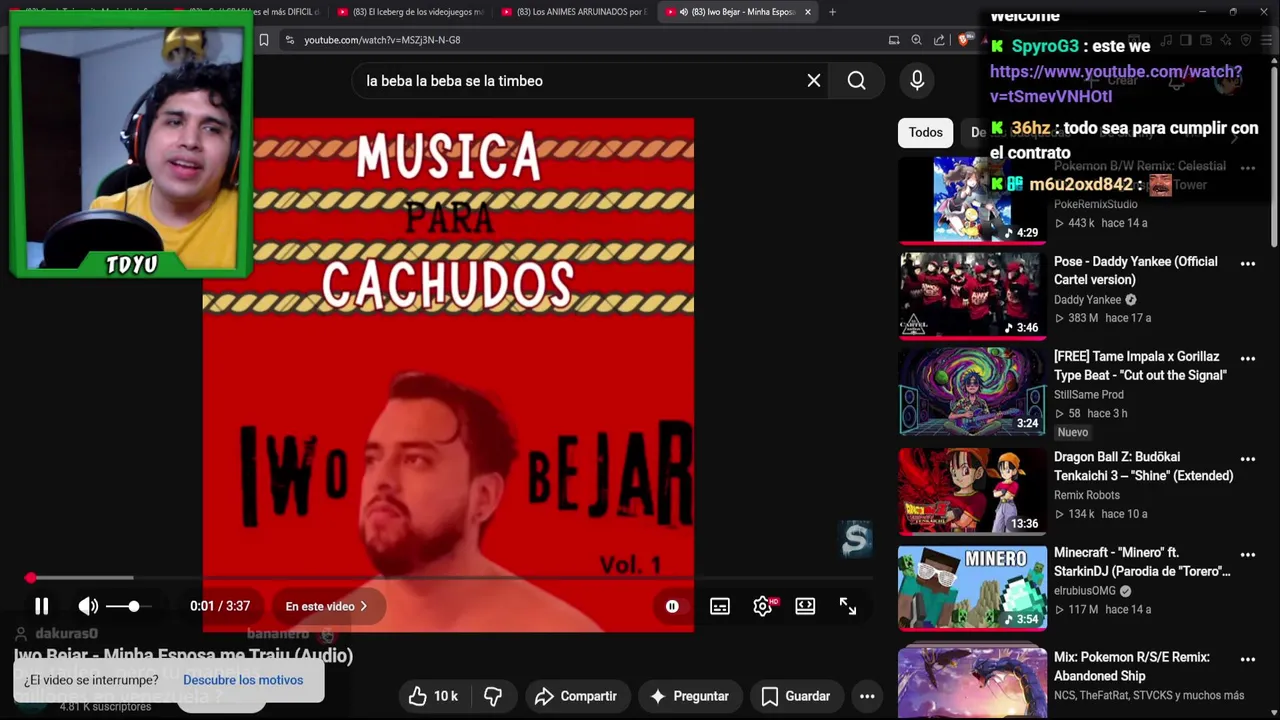
Task: Open options menu for Dragon Ball Z Budokai video
Action: pos(1248,459)
